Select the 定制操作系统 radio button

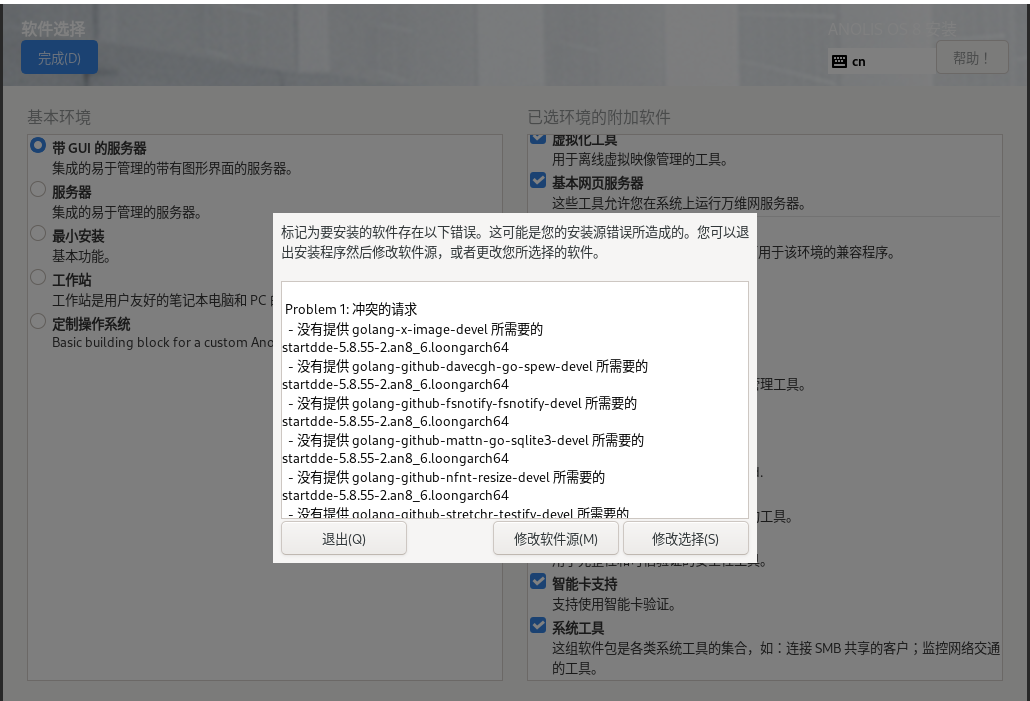coord(38,321)
